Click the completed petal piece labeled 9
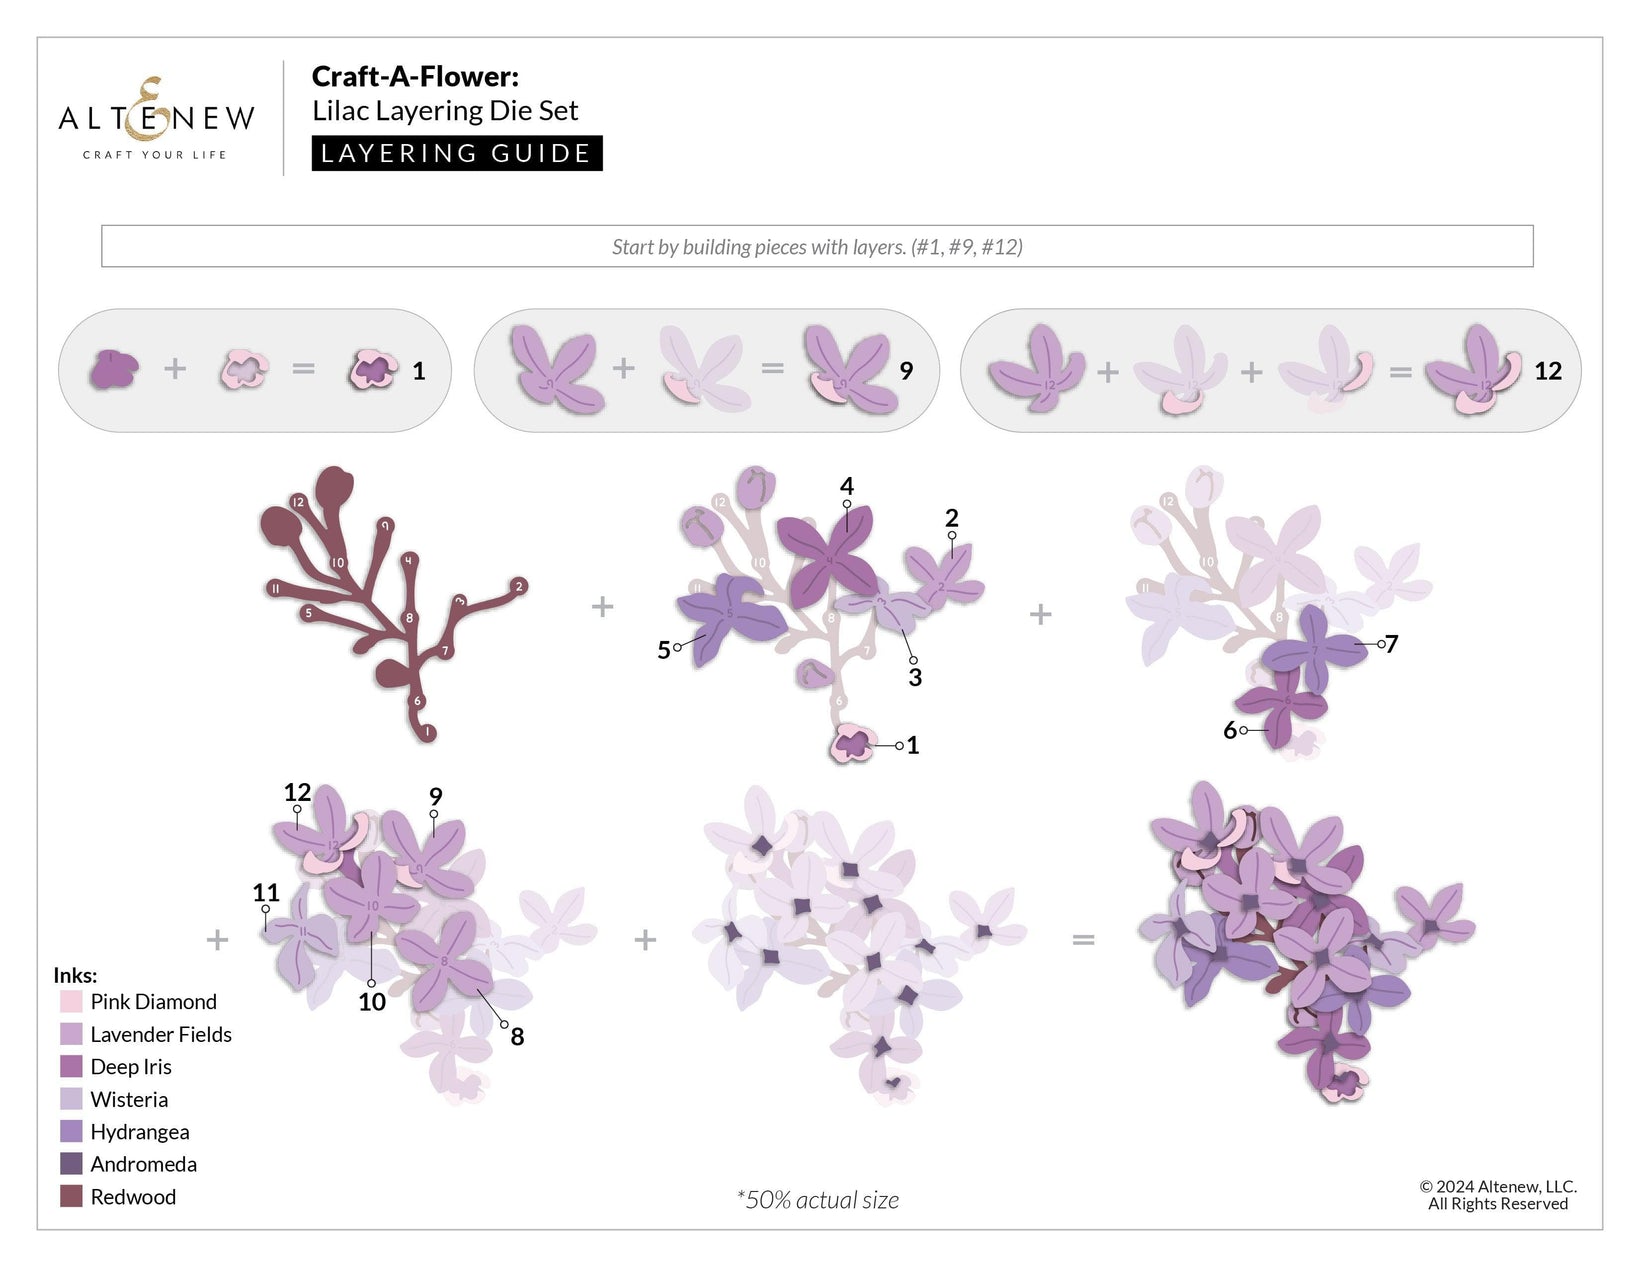Viewport: 1640px width, 1267px height. click(850, 369)
